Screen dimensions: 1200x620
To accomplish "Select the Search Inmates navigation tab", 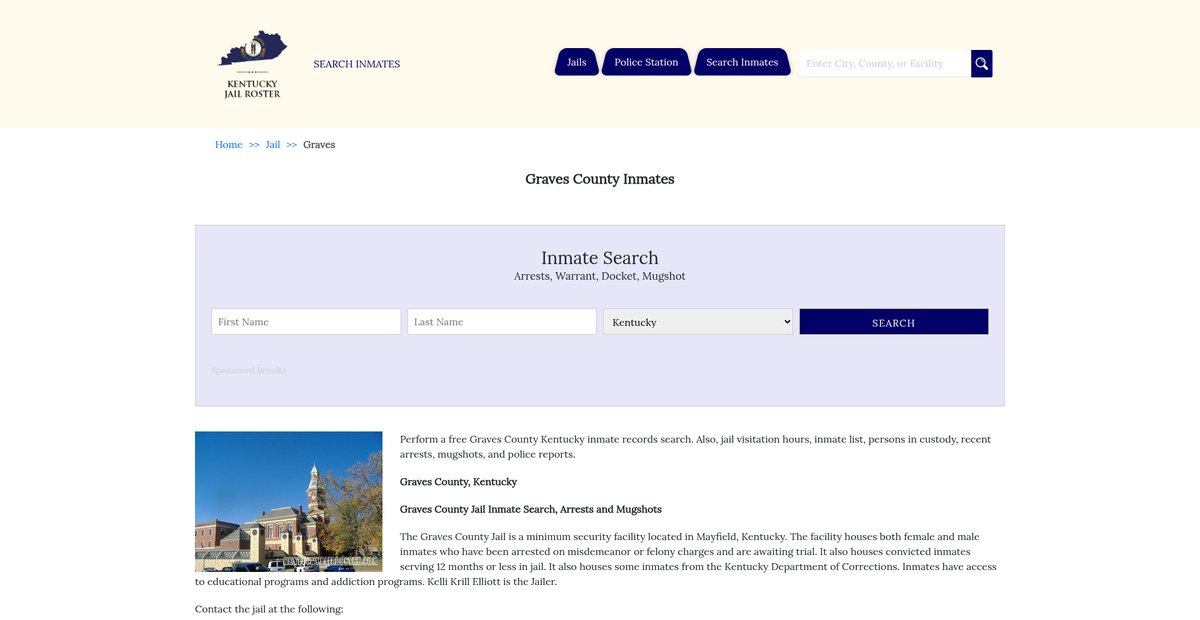I will click(x=742, y=62).
